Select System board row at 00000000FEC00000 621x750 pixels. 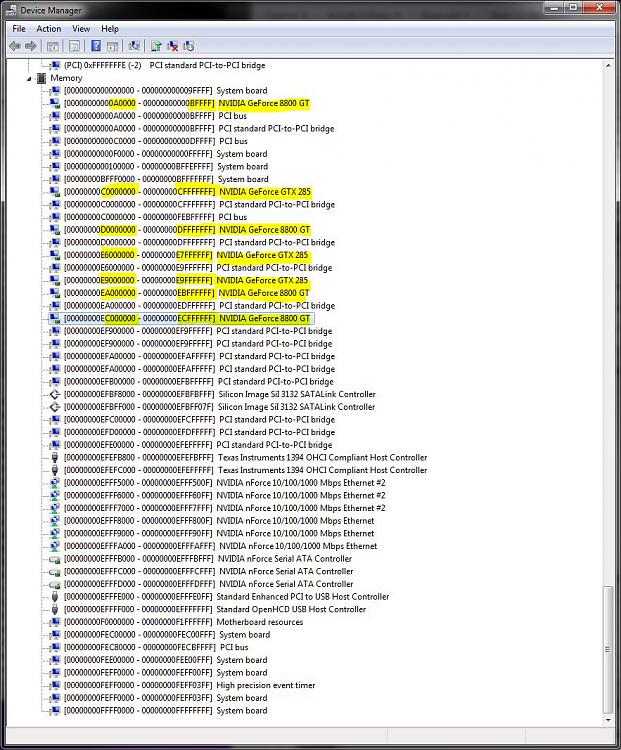(x=167, y=635)
